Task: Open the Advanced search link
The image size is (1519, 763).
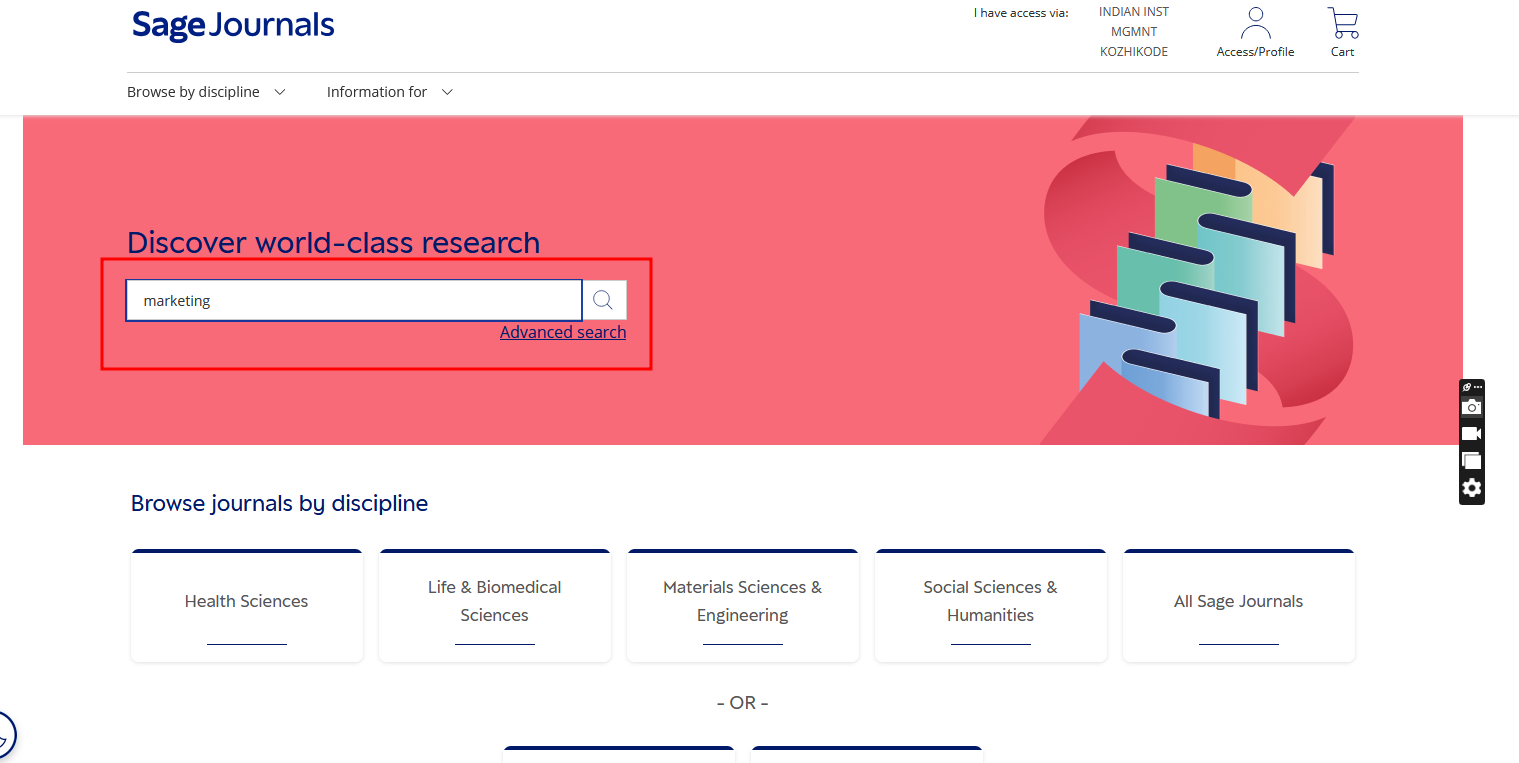Action: click(x=563, y=332)
